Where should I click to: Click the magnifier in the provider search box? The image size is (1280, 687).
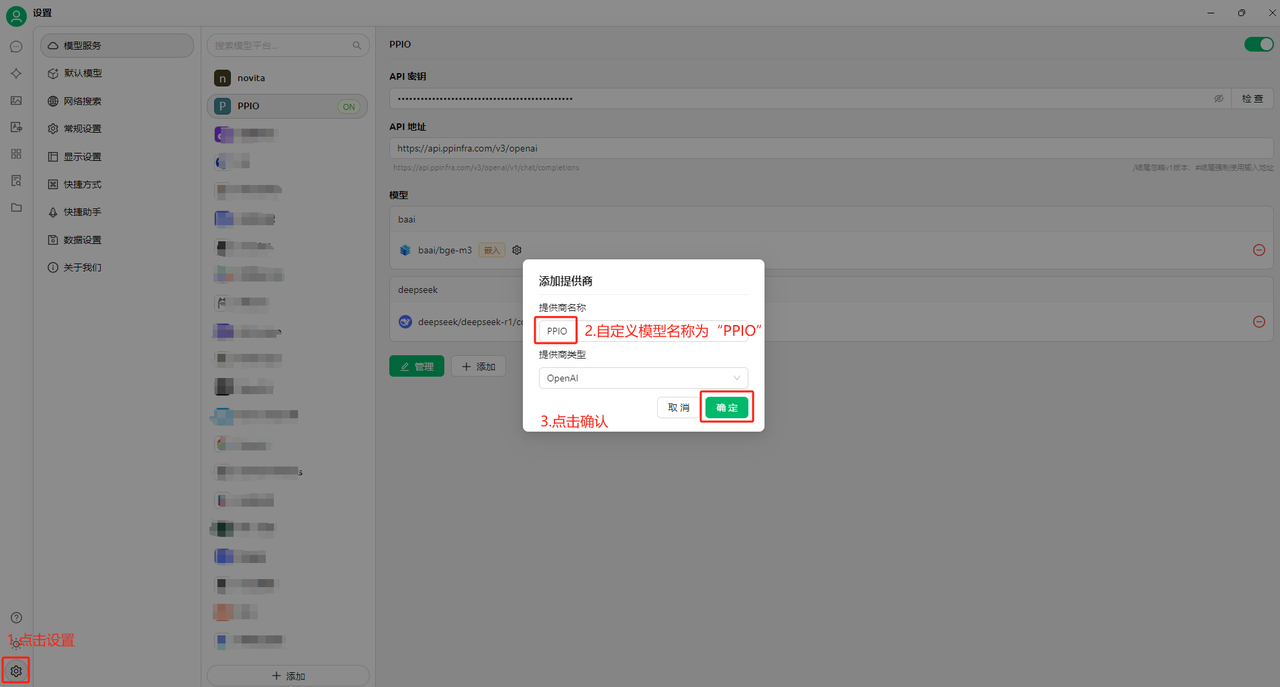(x=357, y=46)
